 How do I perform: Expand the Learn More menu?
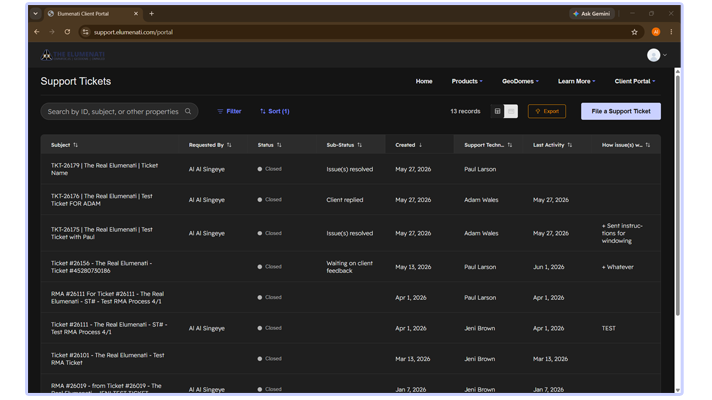(576, 81)
